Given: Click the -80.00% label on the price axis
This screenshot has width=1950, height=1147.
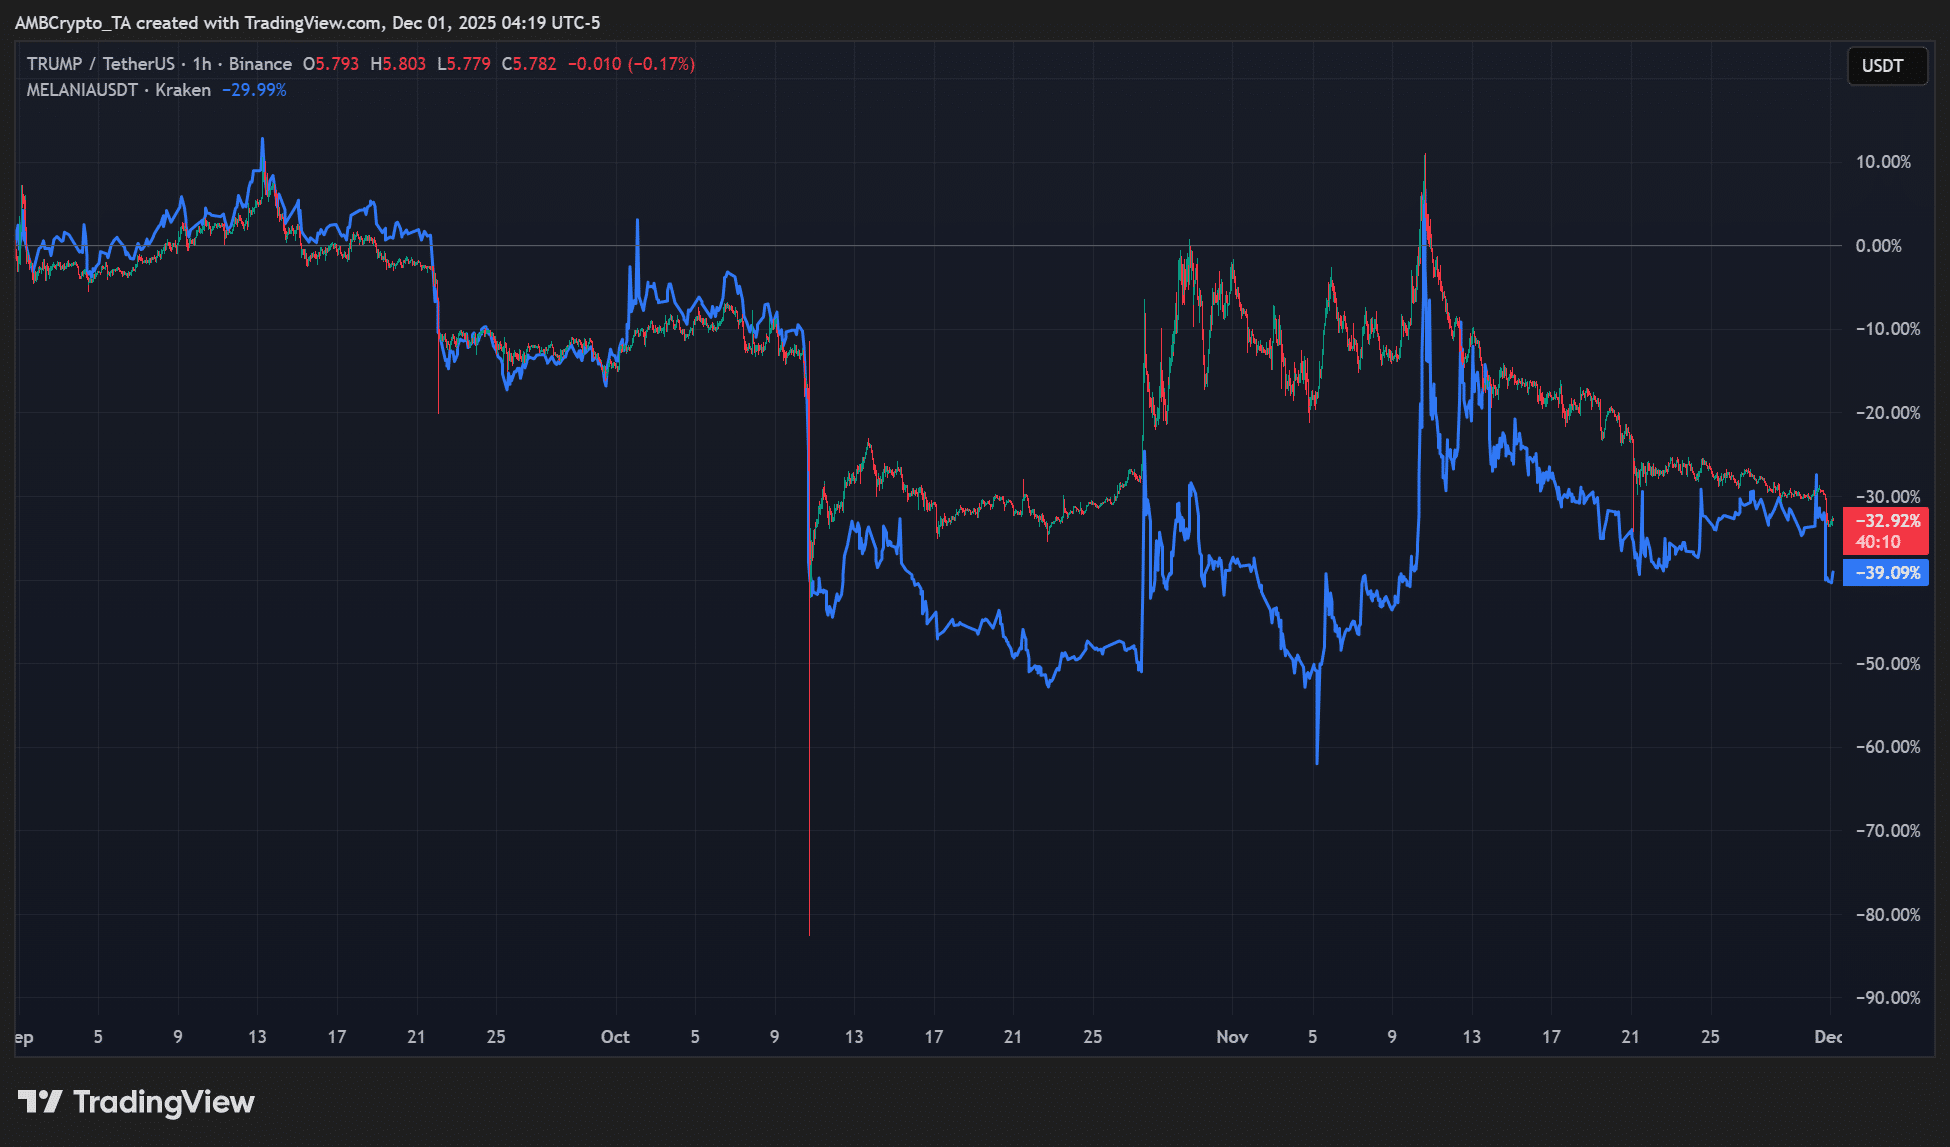Looking at the screenshot, I should (1887, 915).
